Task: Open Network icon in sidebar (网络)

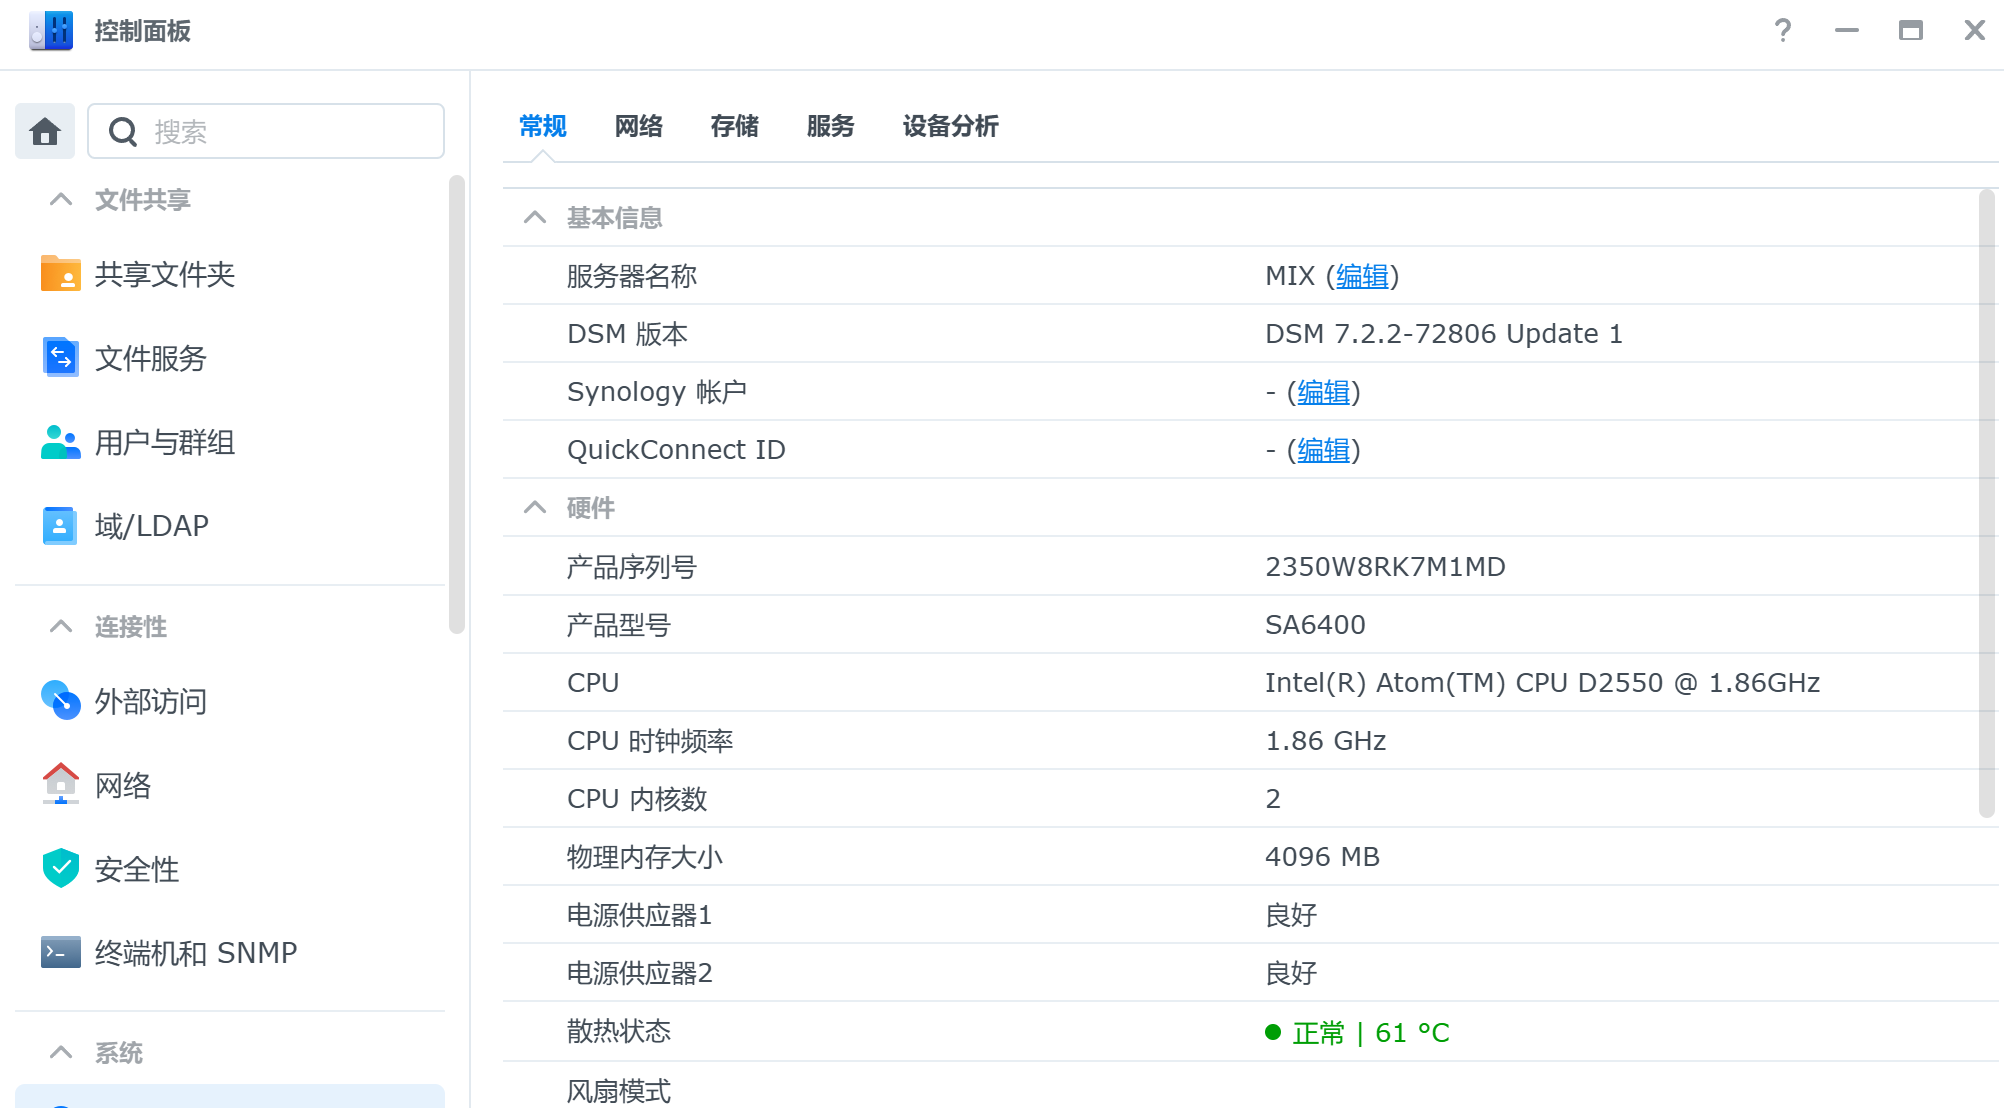Action: pos(61,784)
